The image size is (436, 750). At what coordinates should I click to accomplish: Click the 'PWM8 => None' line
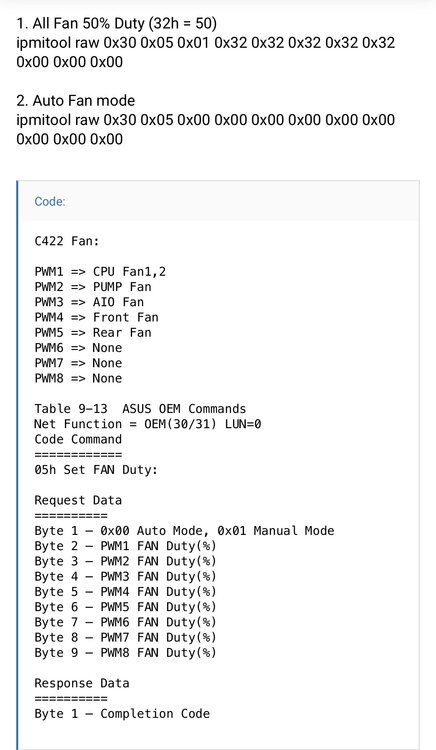(x=78, y=378)
